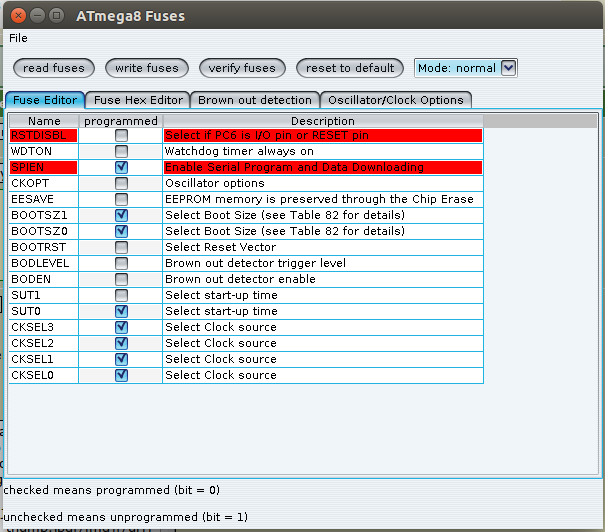
Task: Click the write fuses button
Action: pyautogui.click(x=147, y=68)
